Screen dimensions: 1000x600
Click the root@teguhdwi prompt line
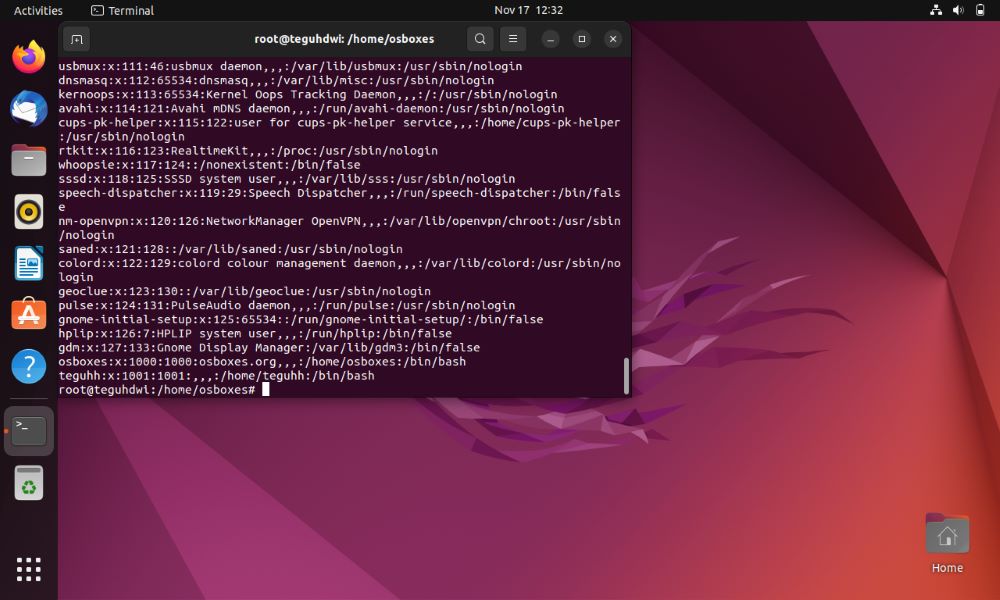pyautogui.click(x=164, y=390)
